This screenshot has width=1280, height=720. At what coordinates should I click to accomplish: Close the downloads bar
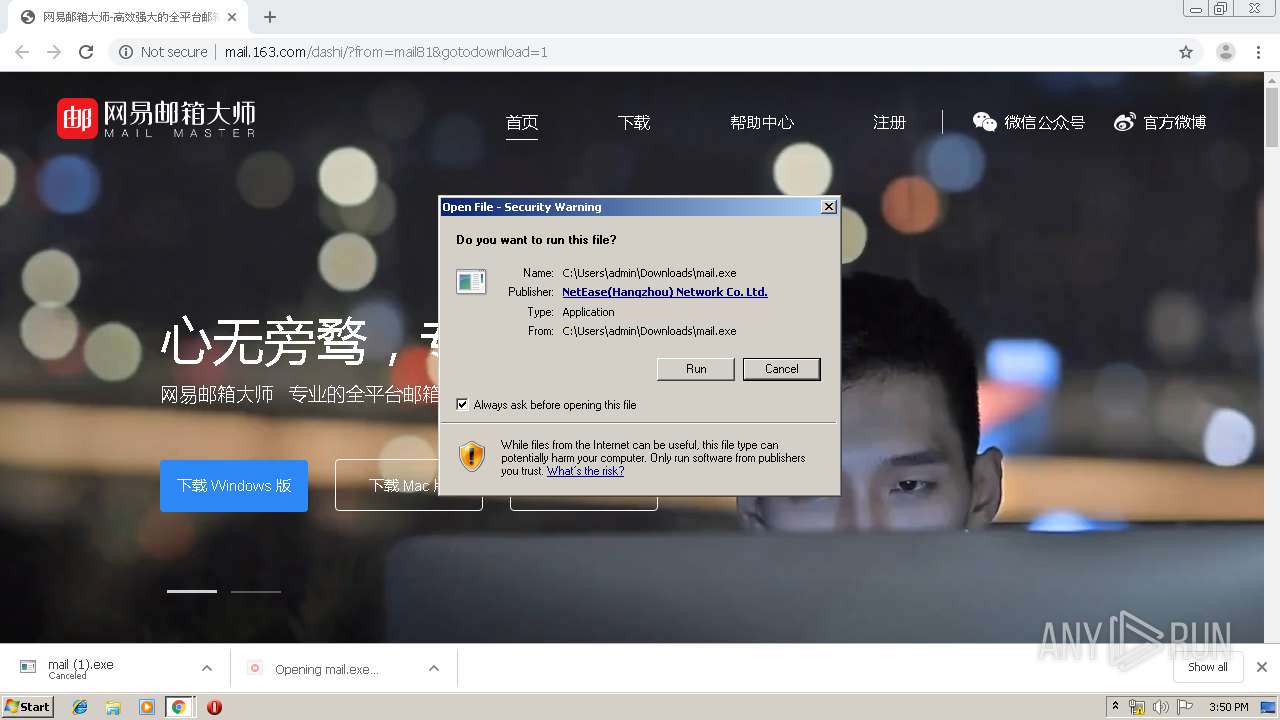[x=1262, y=667]
